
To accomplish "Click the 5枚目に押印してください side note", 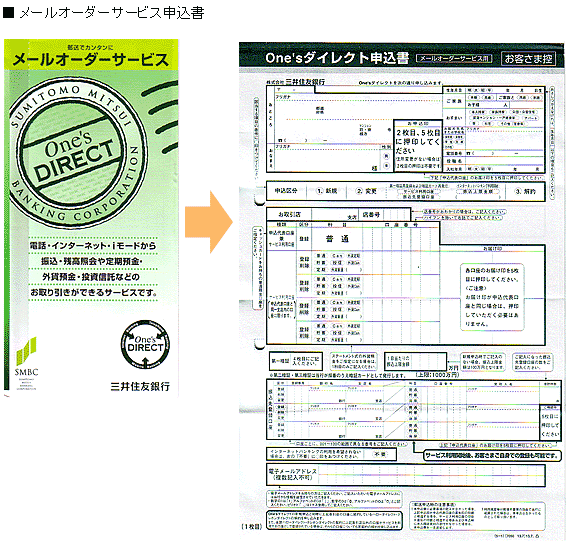I will [550, 423].
